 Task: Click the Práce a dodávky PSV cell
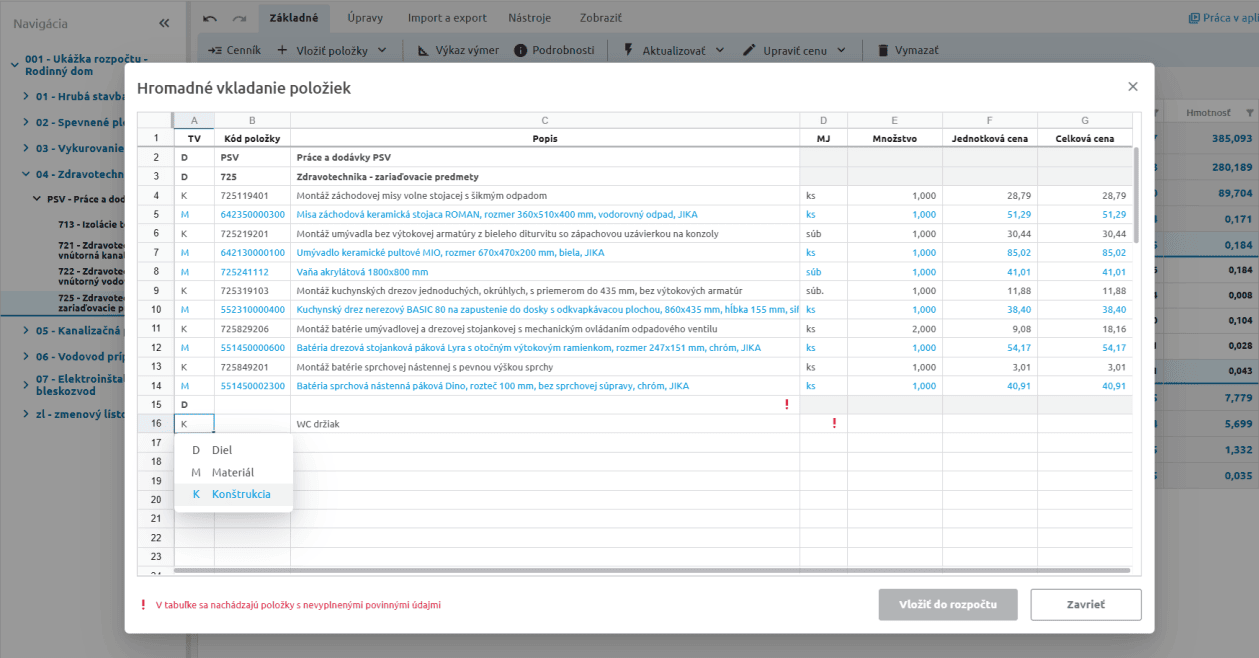click(545, 158)
